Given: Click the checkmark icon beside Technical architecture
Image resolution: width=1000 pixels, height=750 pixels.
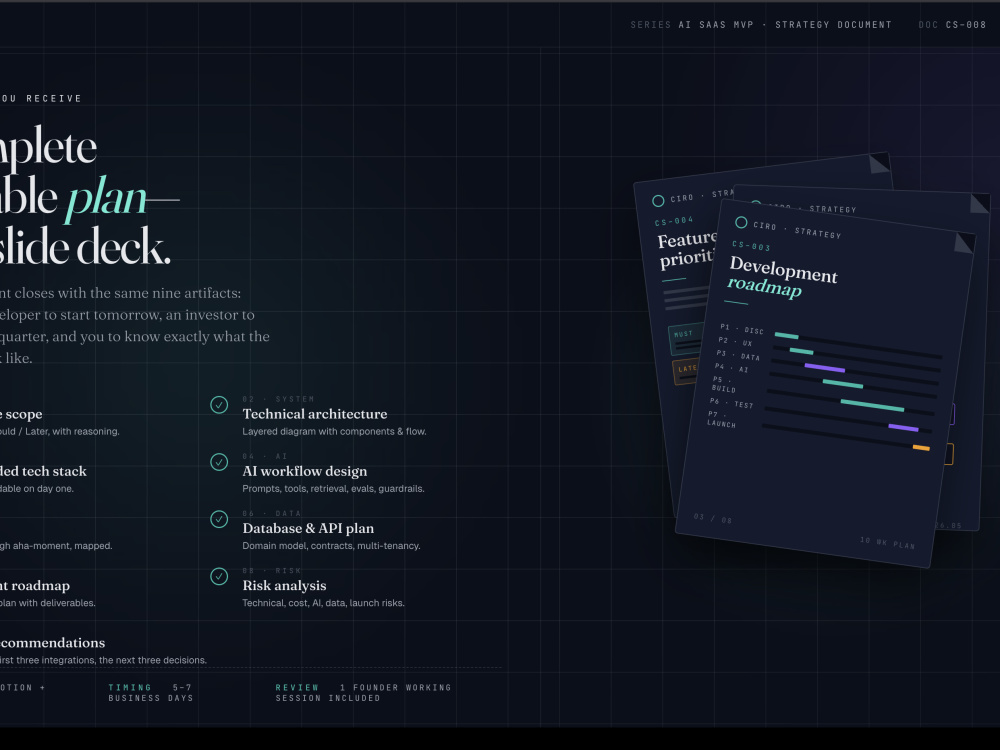Looking at the screenshot, I should point(219,405).
